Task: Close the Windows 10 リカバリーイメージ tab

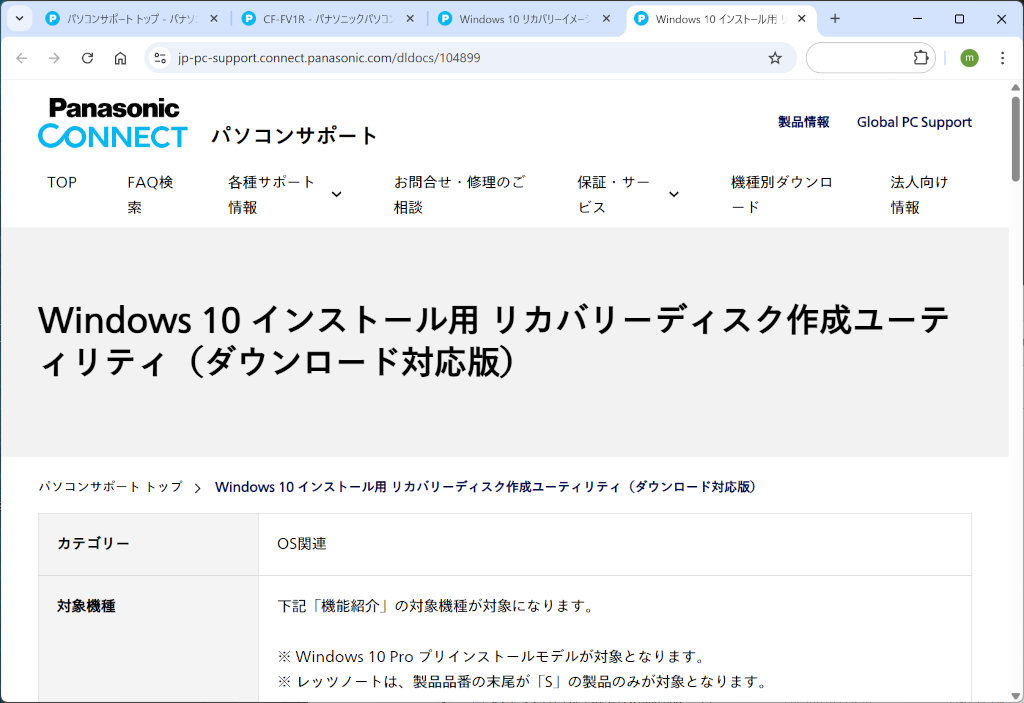Action: click(x=606, y=19)
